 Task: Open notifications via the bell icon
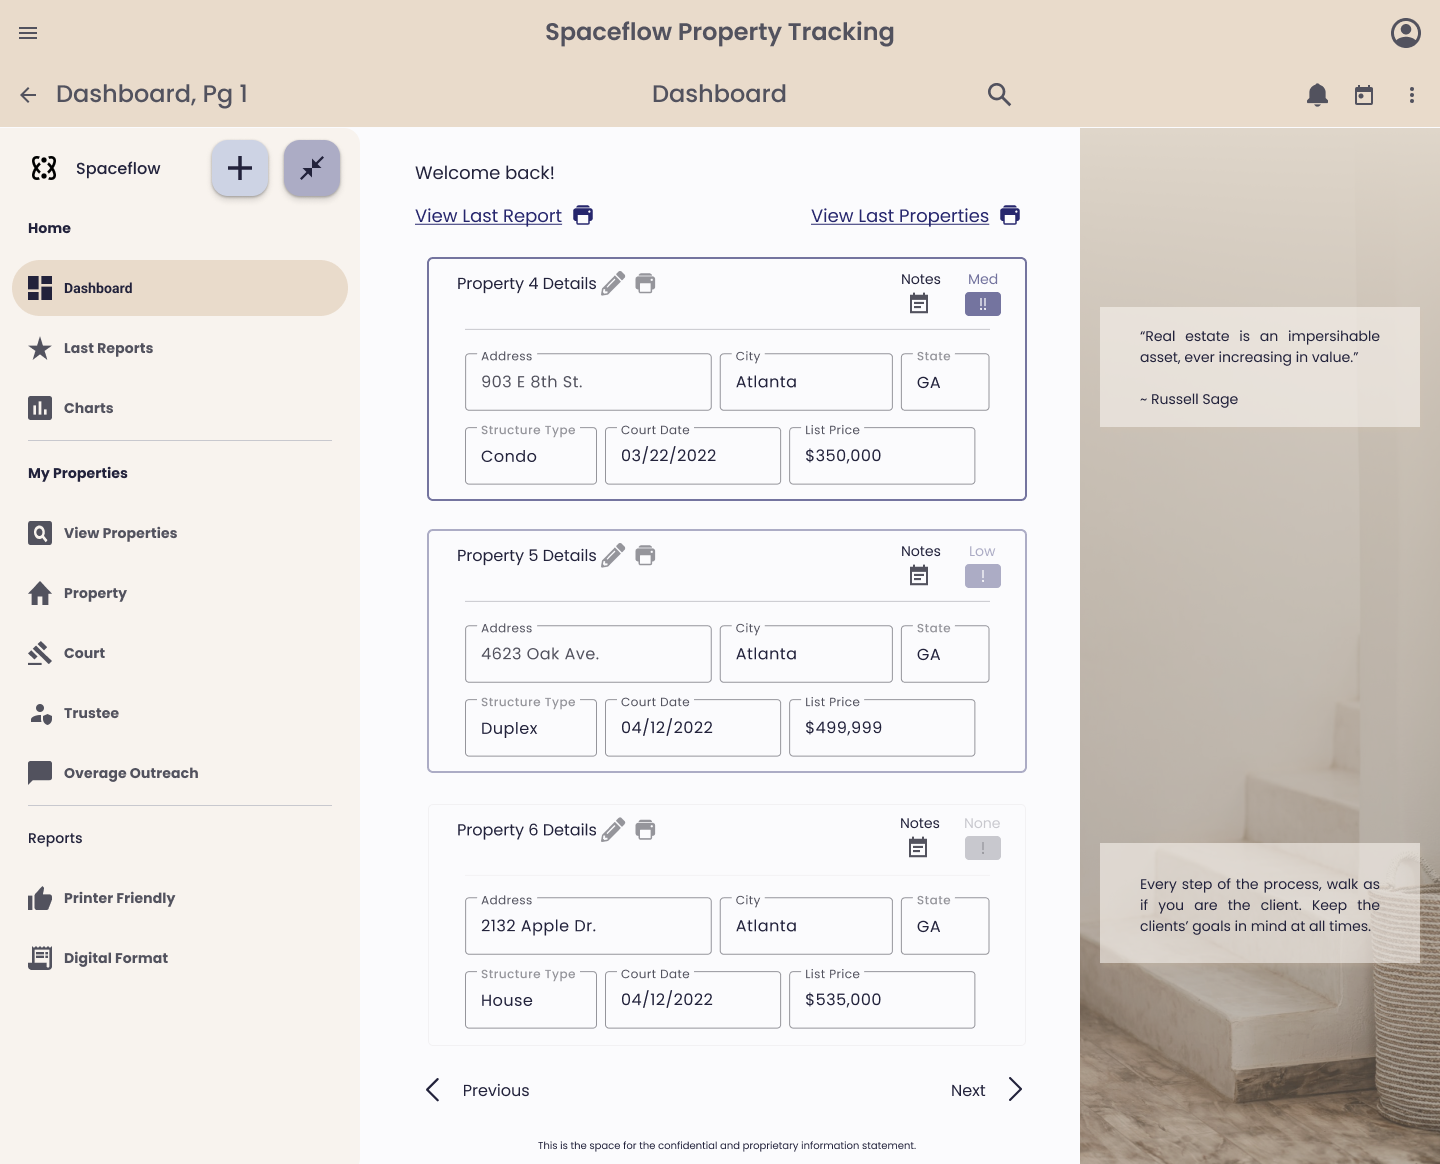(x=1317, y=94)
